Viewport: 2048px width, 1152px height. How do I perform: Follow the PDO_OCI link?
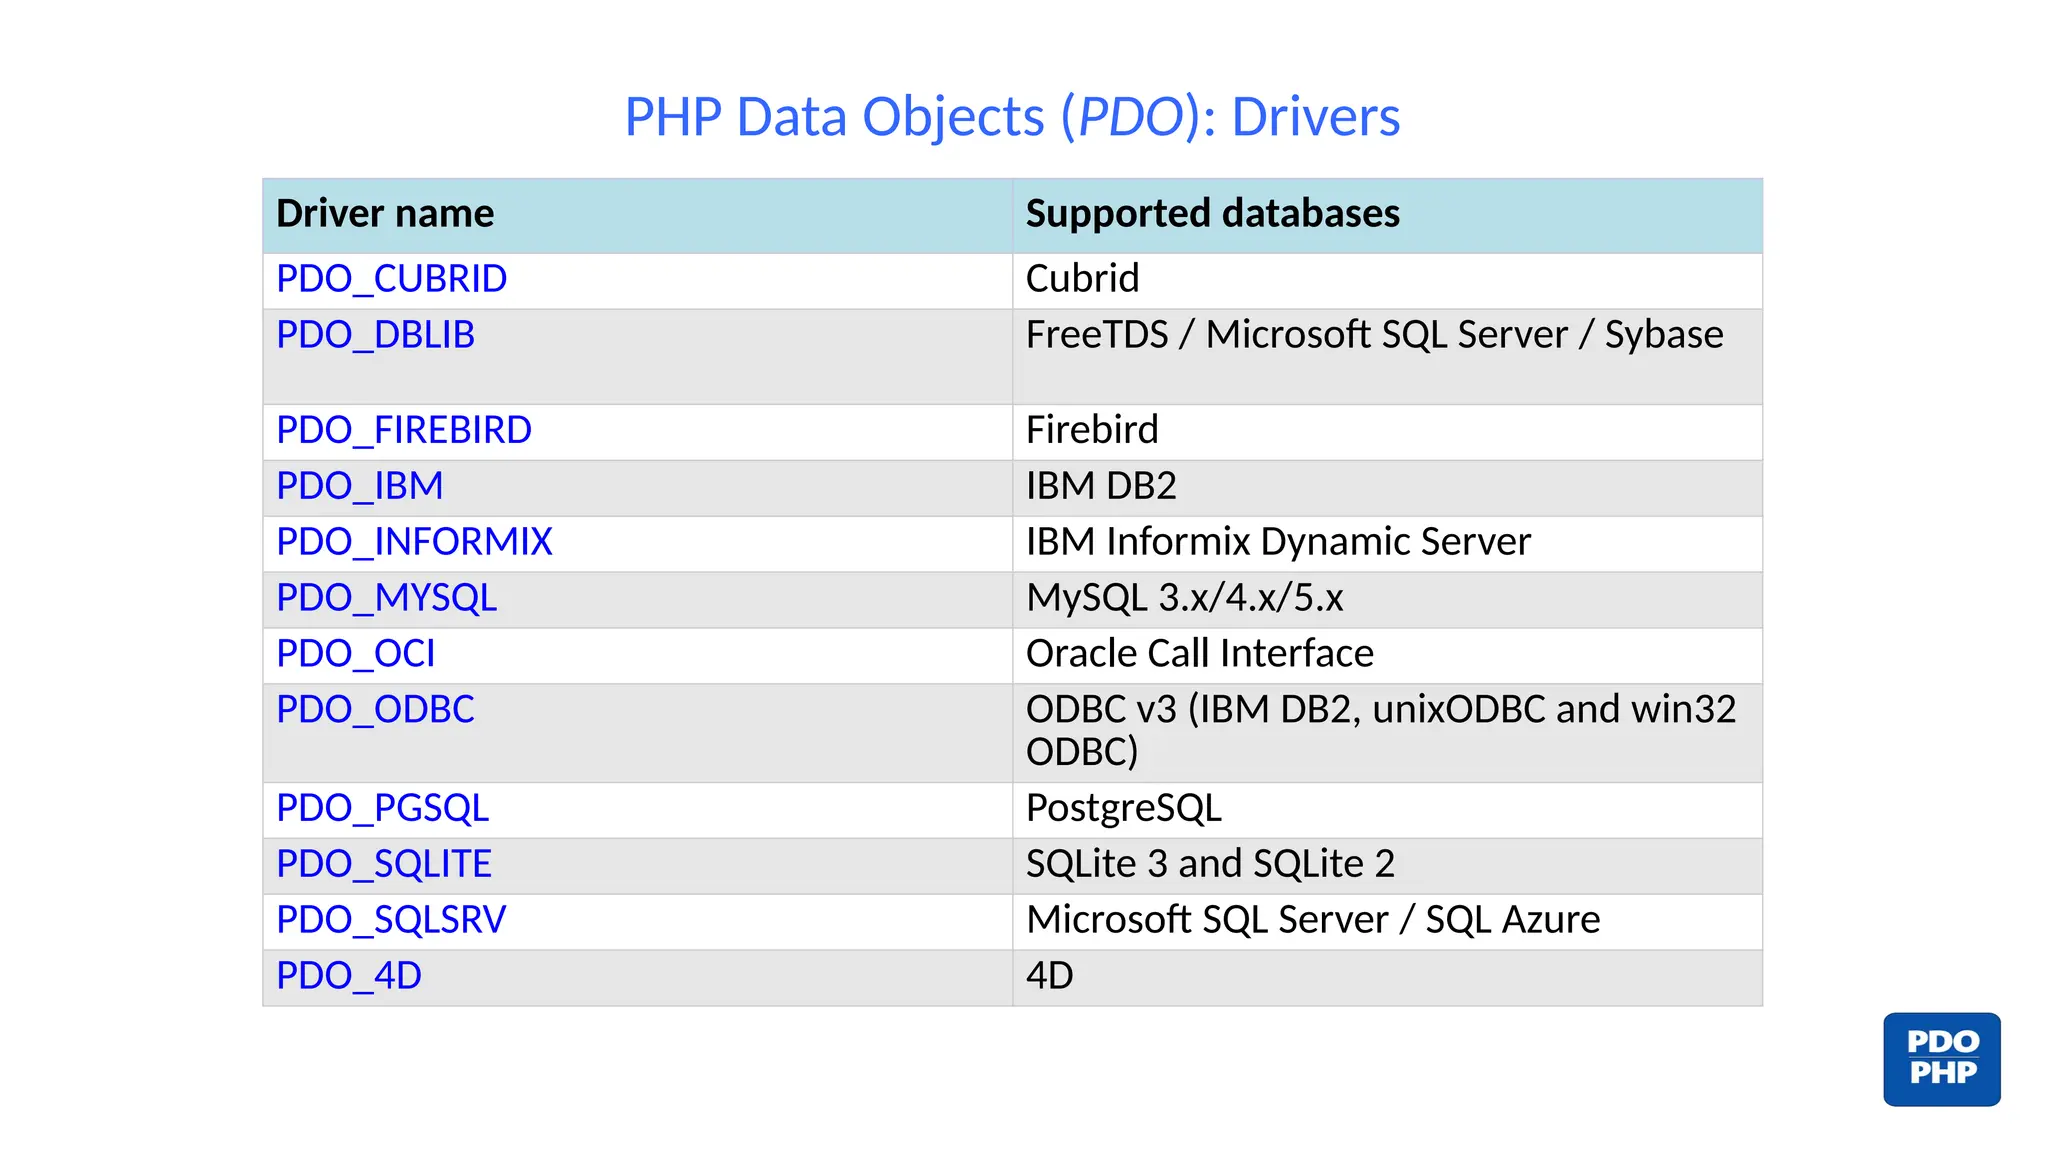355,654
